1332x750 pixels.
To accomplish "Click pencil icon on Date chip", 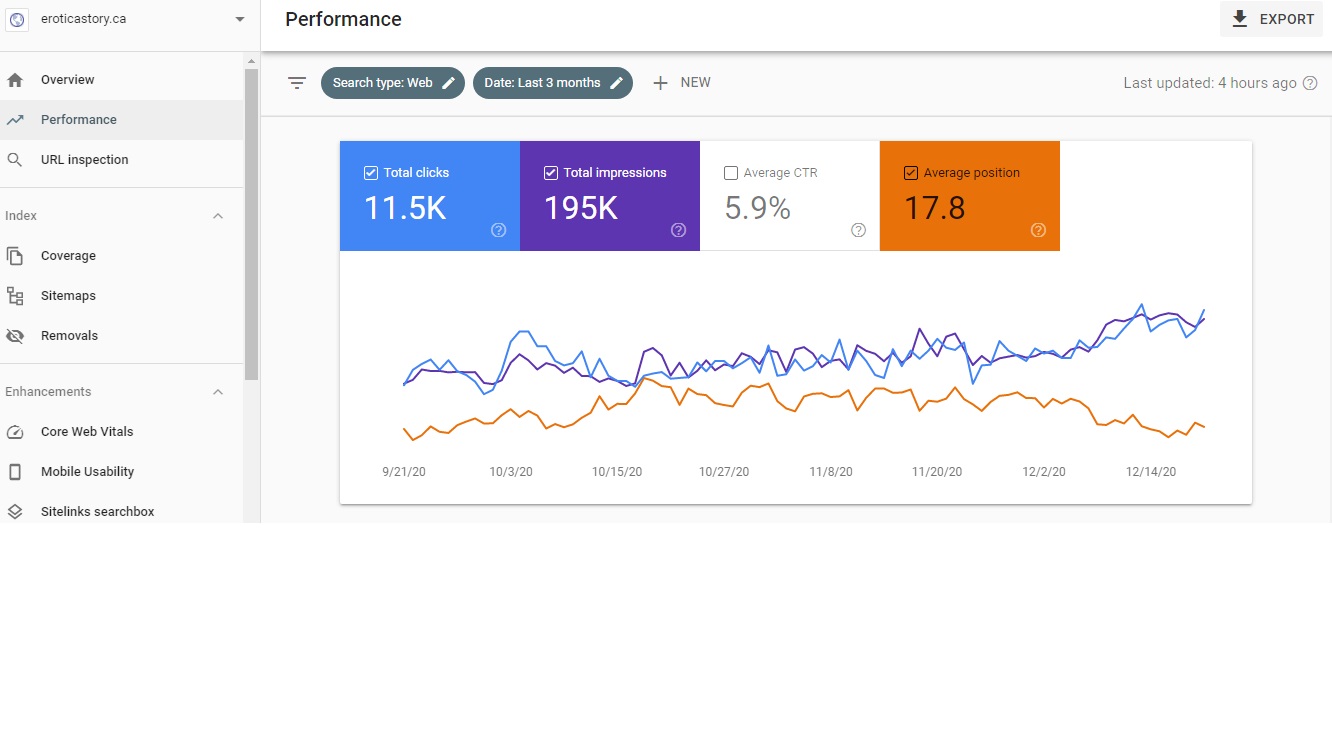I will (x=617, y=83).
